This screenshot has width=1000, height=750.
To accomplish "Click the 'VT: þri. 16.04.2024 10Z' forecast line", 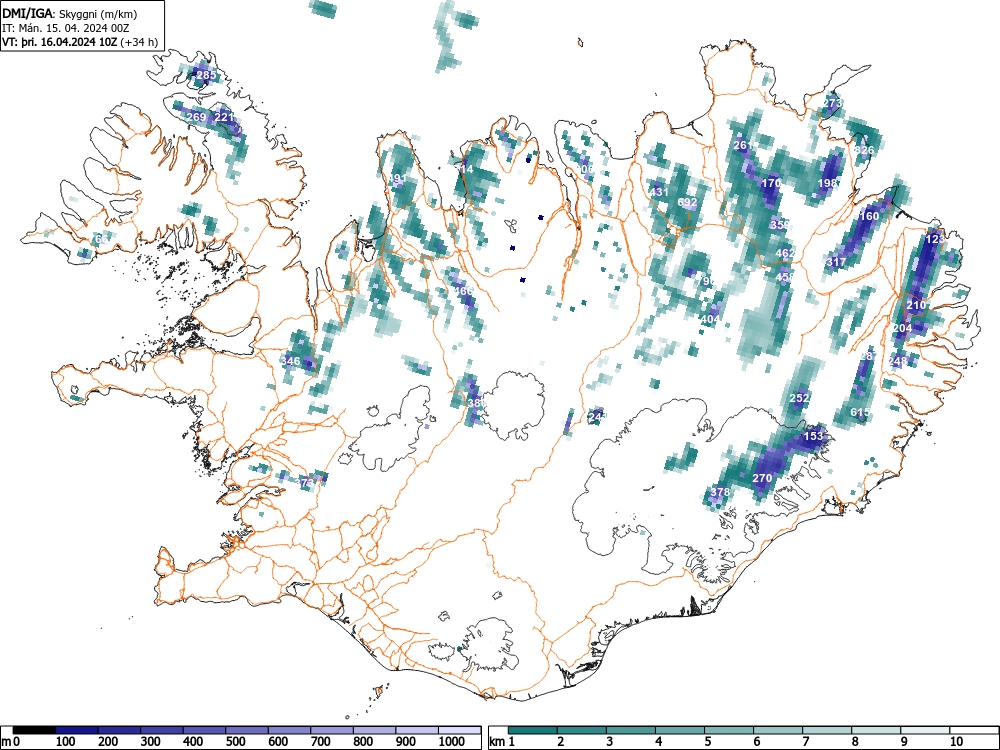I will pyautogui.click(x=59, y=42).
